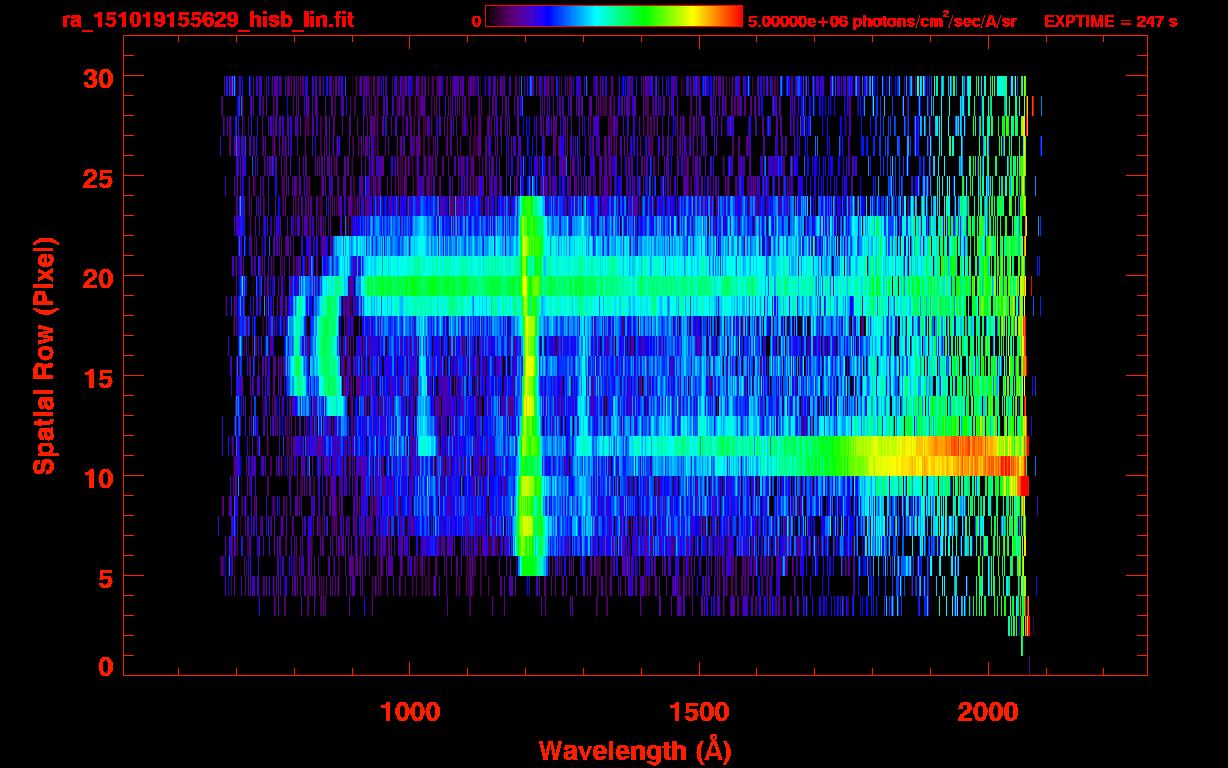Click the y-axis tick label 0
This screenshot has height=768, width=1228.
pos(103,665)
